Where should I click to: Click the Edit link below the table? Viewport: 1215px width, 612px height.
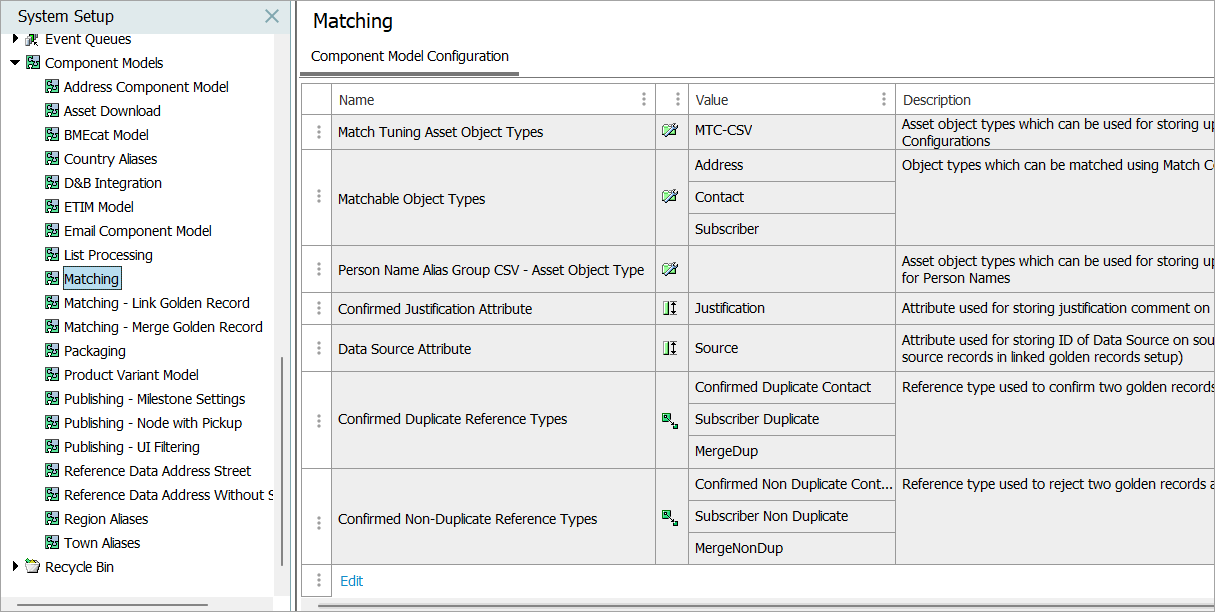click(352, 581)
